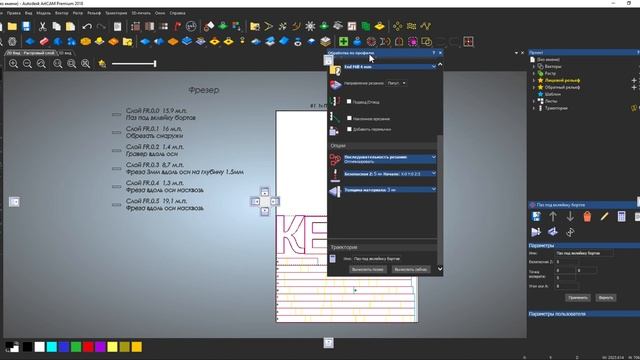Click the zoom out magnifier icon
Viewport: 640px width, 360px height.
(27, 64)
